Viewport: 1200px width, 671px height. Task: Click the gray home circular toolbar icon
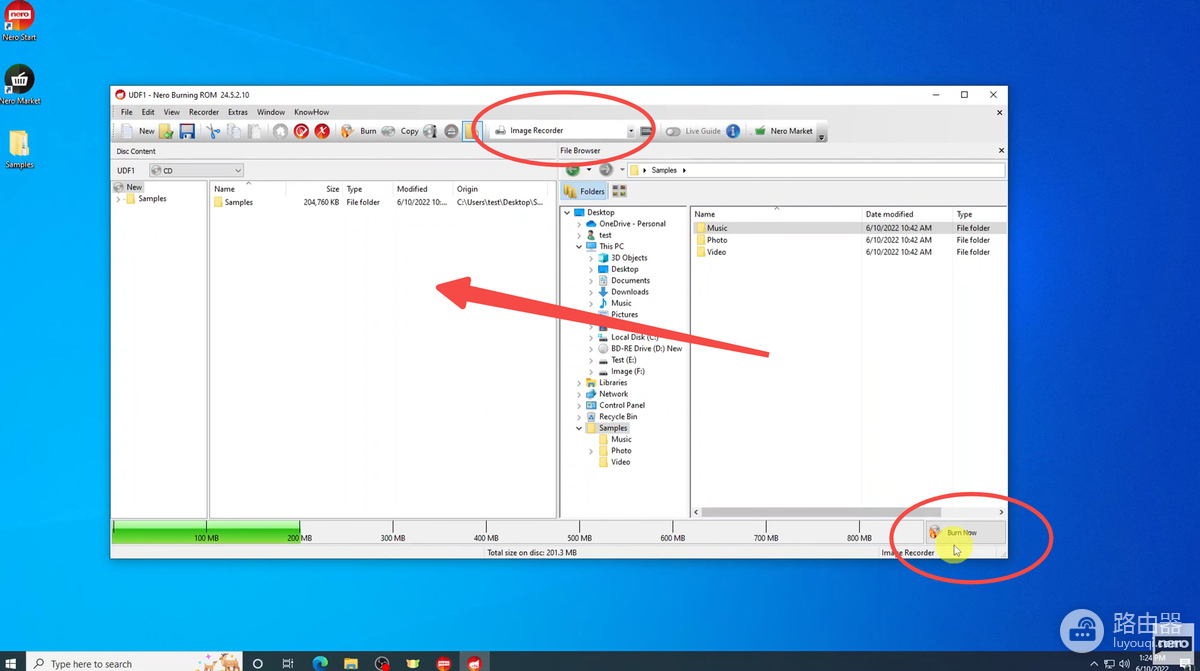281,131
